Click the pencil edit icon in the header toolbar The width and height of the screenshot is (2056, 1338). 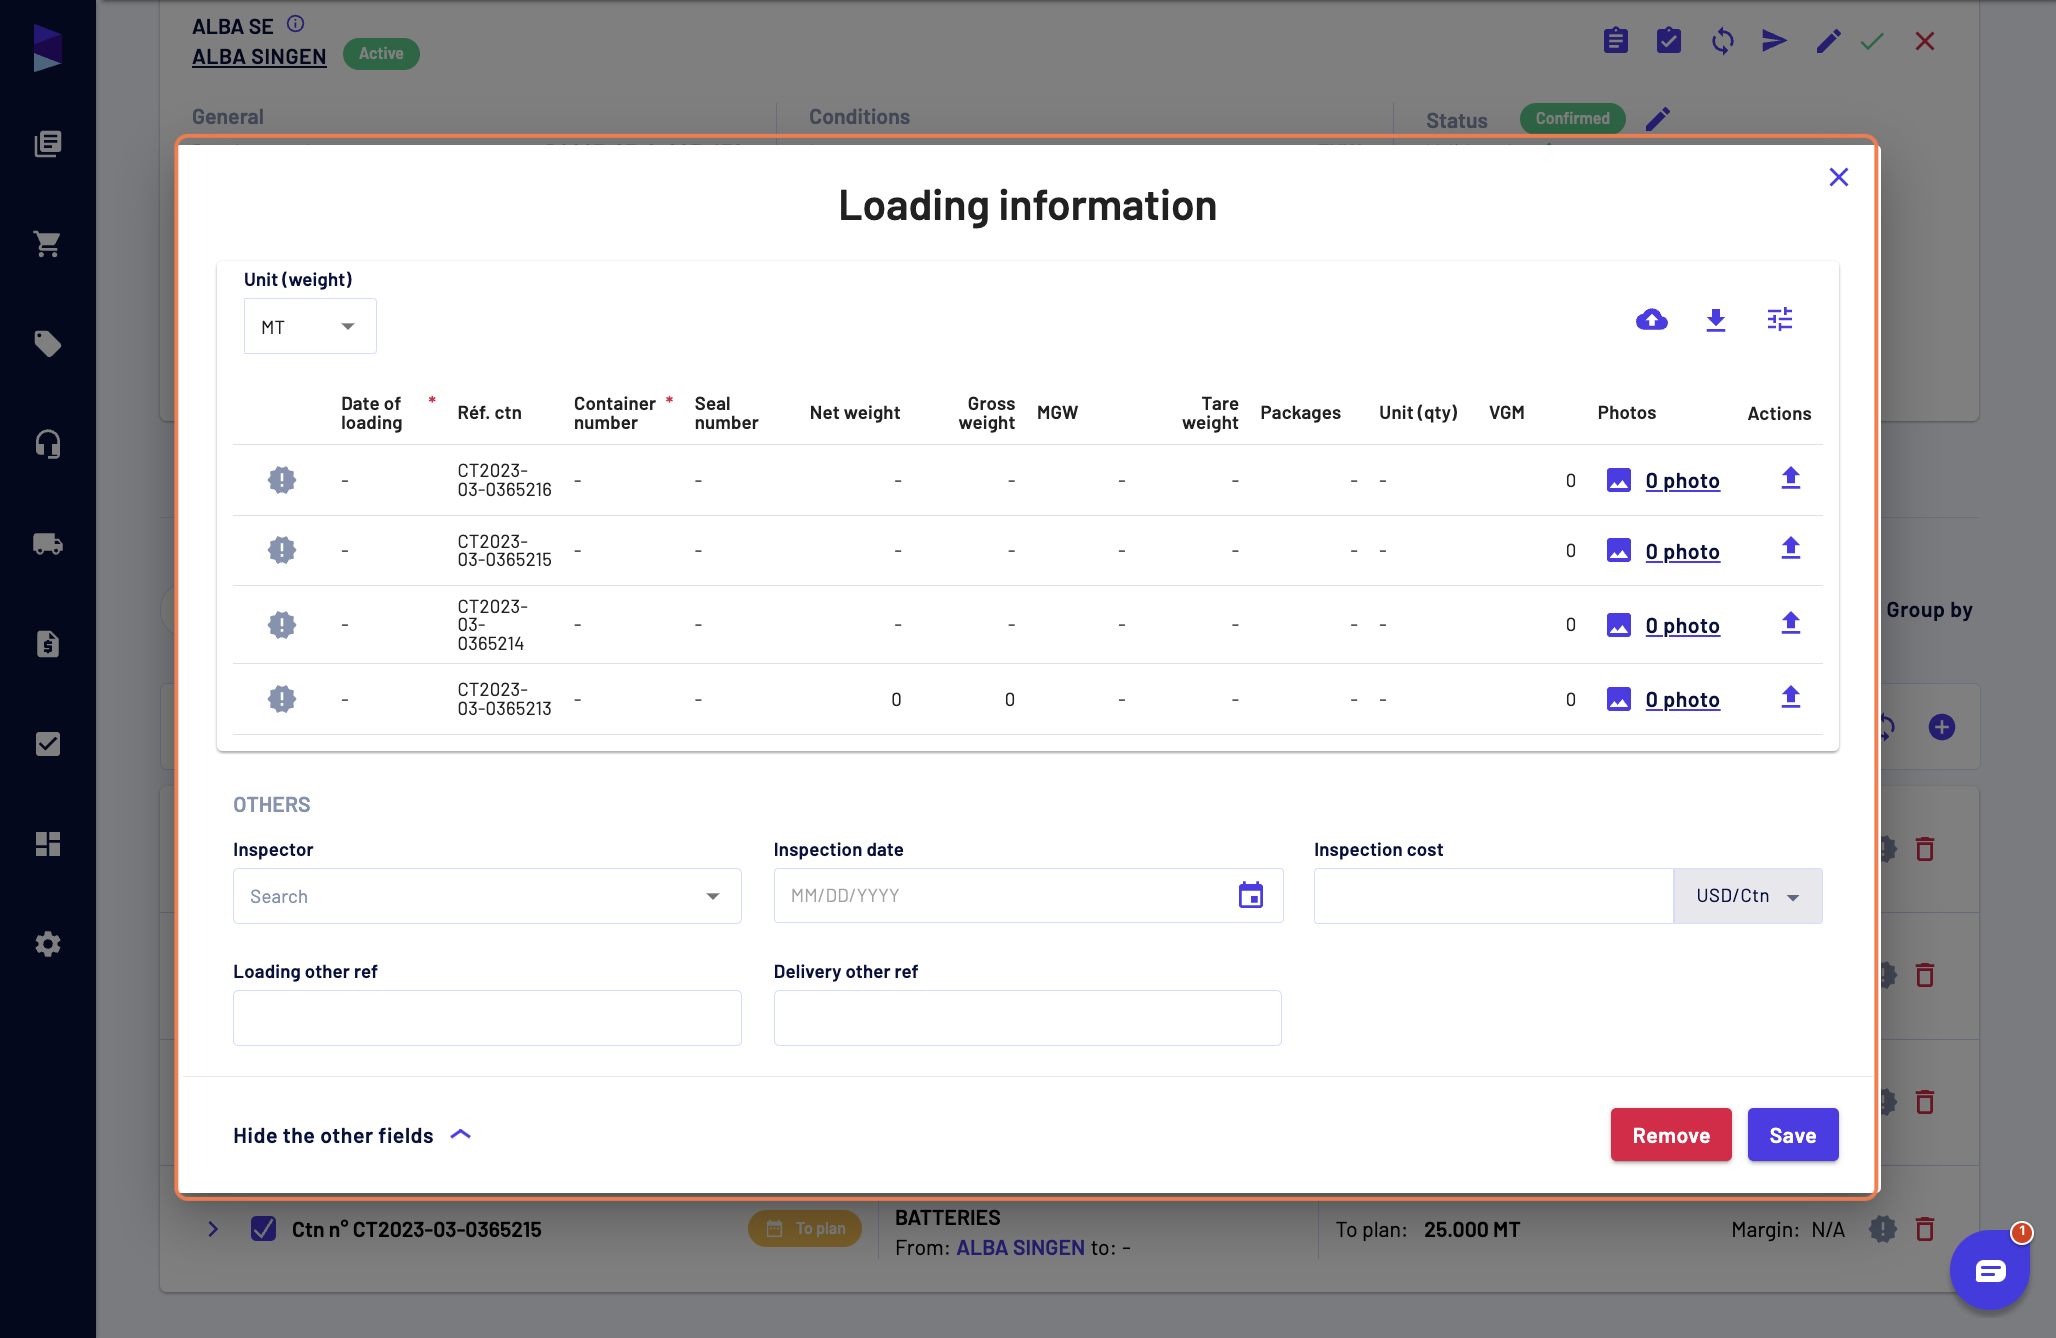click(x=1828, y=41)
